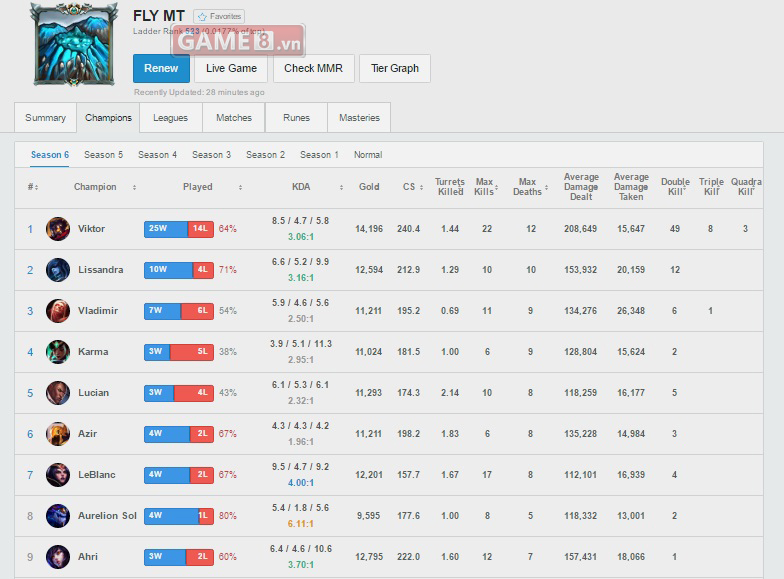Sort by Average Damage Dealt column
784x579 pixels.
581,187
